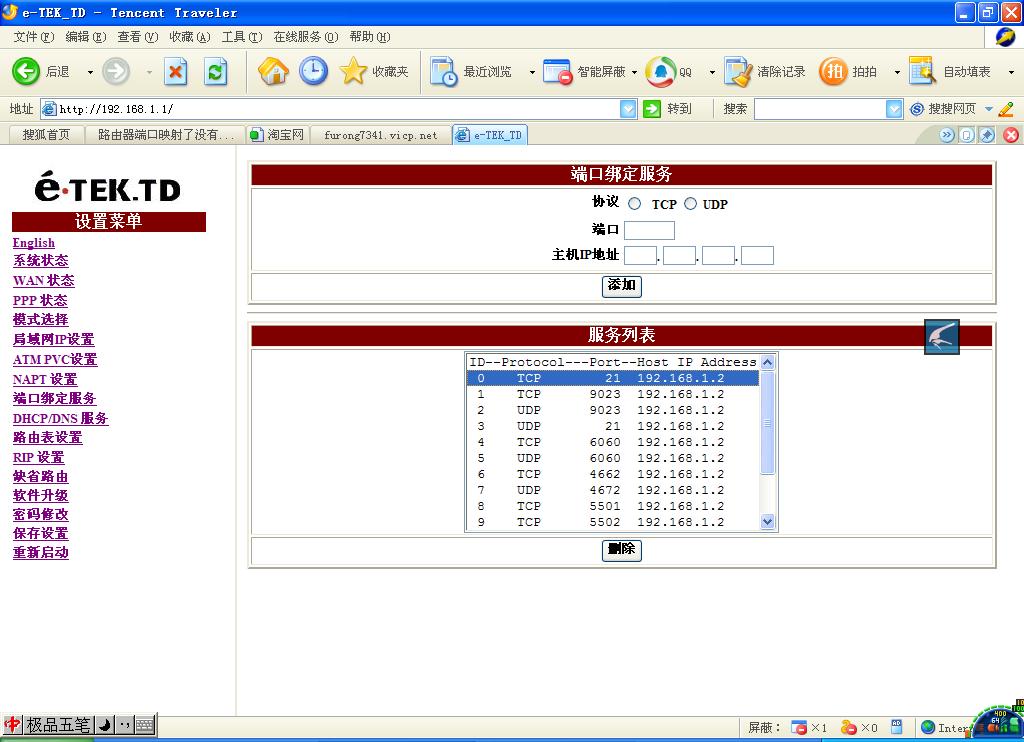Click the blocked popups status bar icon
Viewport: 1024px width, 742px height.
pos(799,727)
